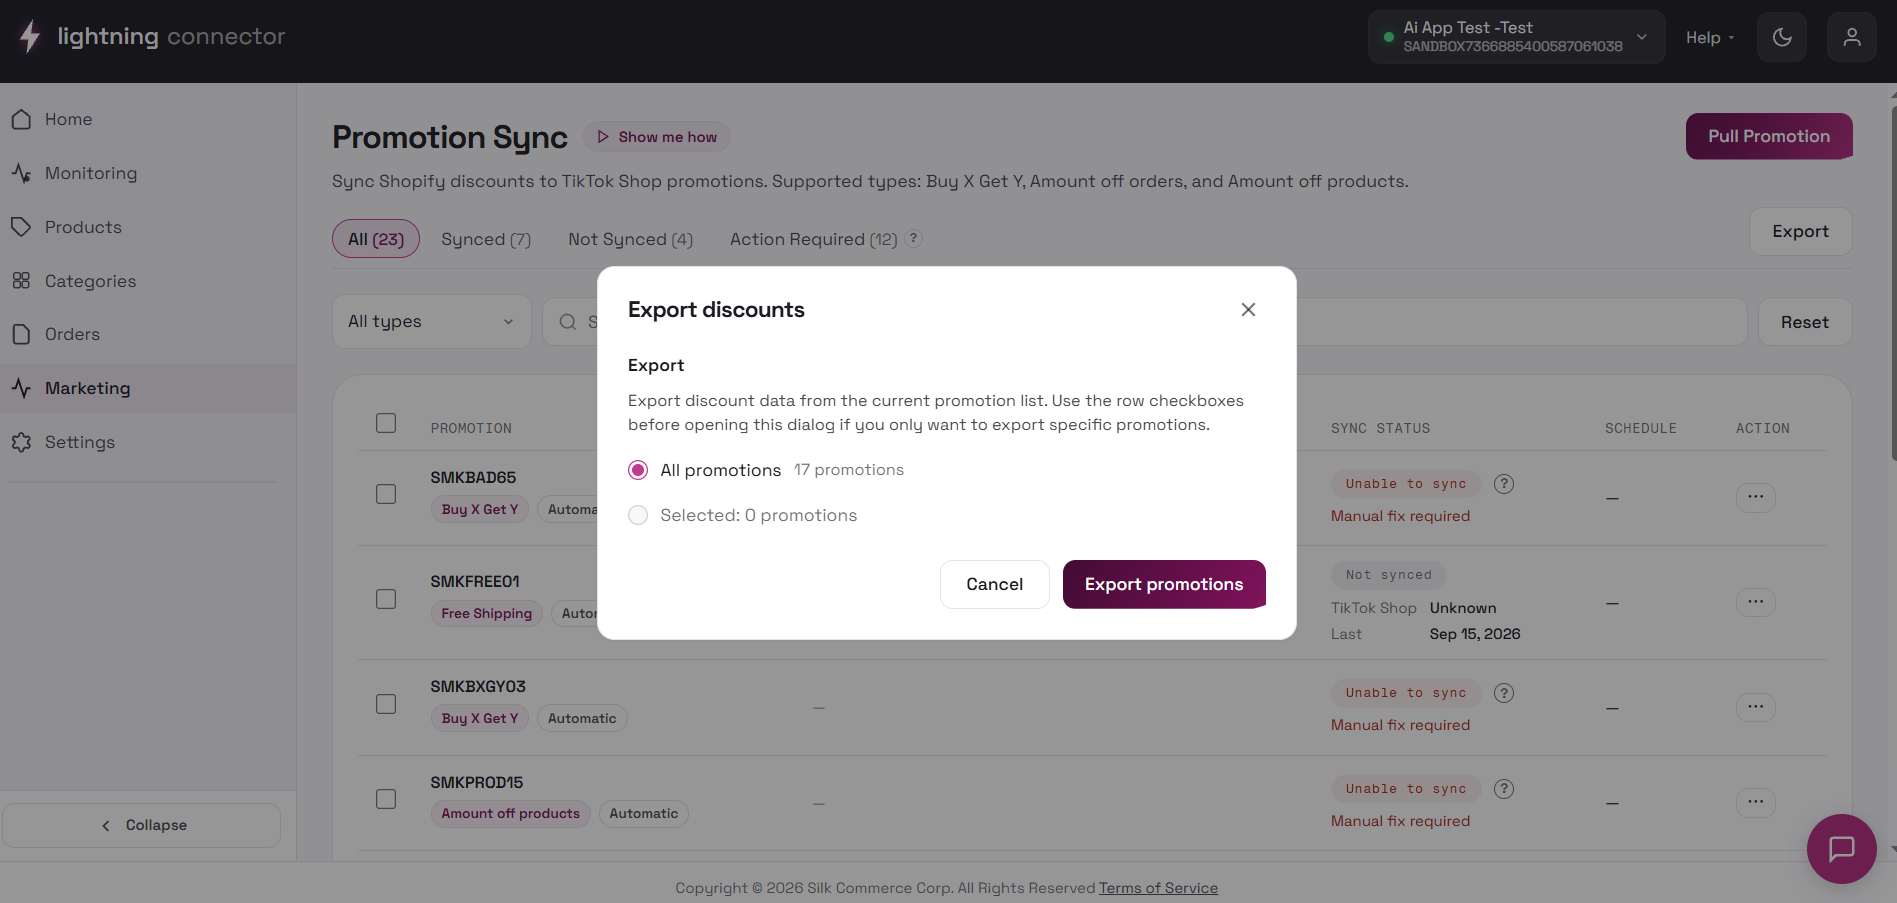The height and width of the screenshot is (903, 1897).
Task: Expand the Help menu
Action: point(1710,38)
